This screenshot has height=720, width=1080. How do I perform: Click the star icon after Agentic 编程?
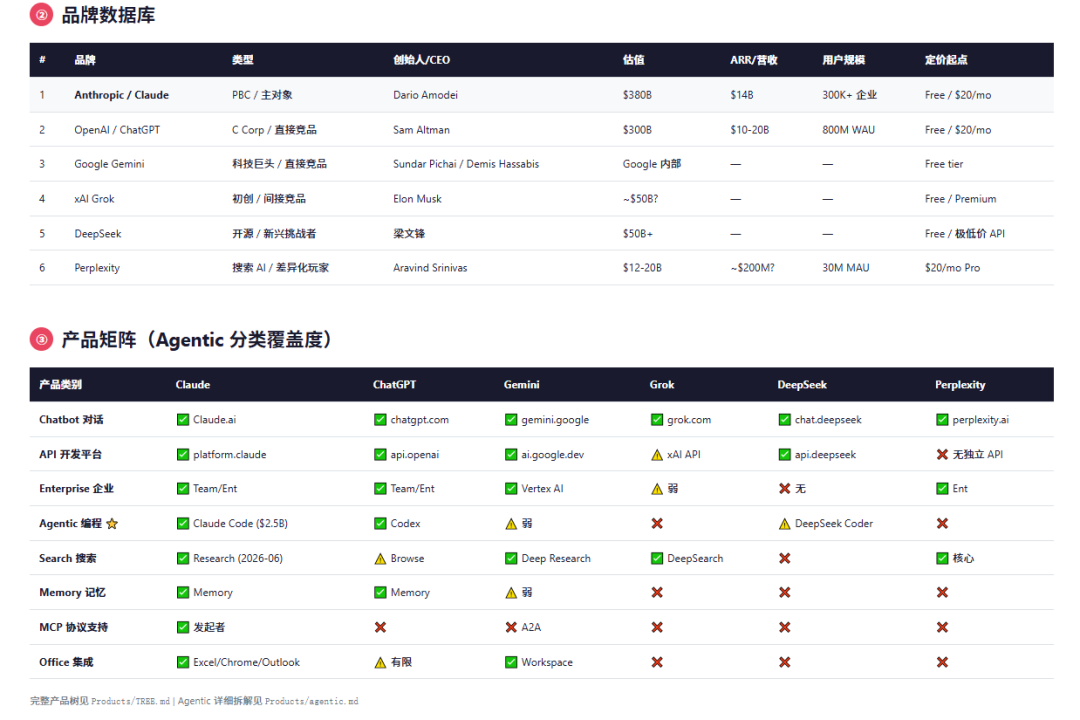tap(112, 524)
